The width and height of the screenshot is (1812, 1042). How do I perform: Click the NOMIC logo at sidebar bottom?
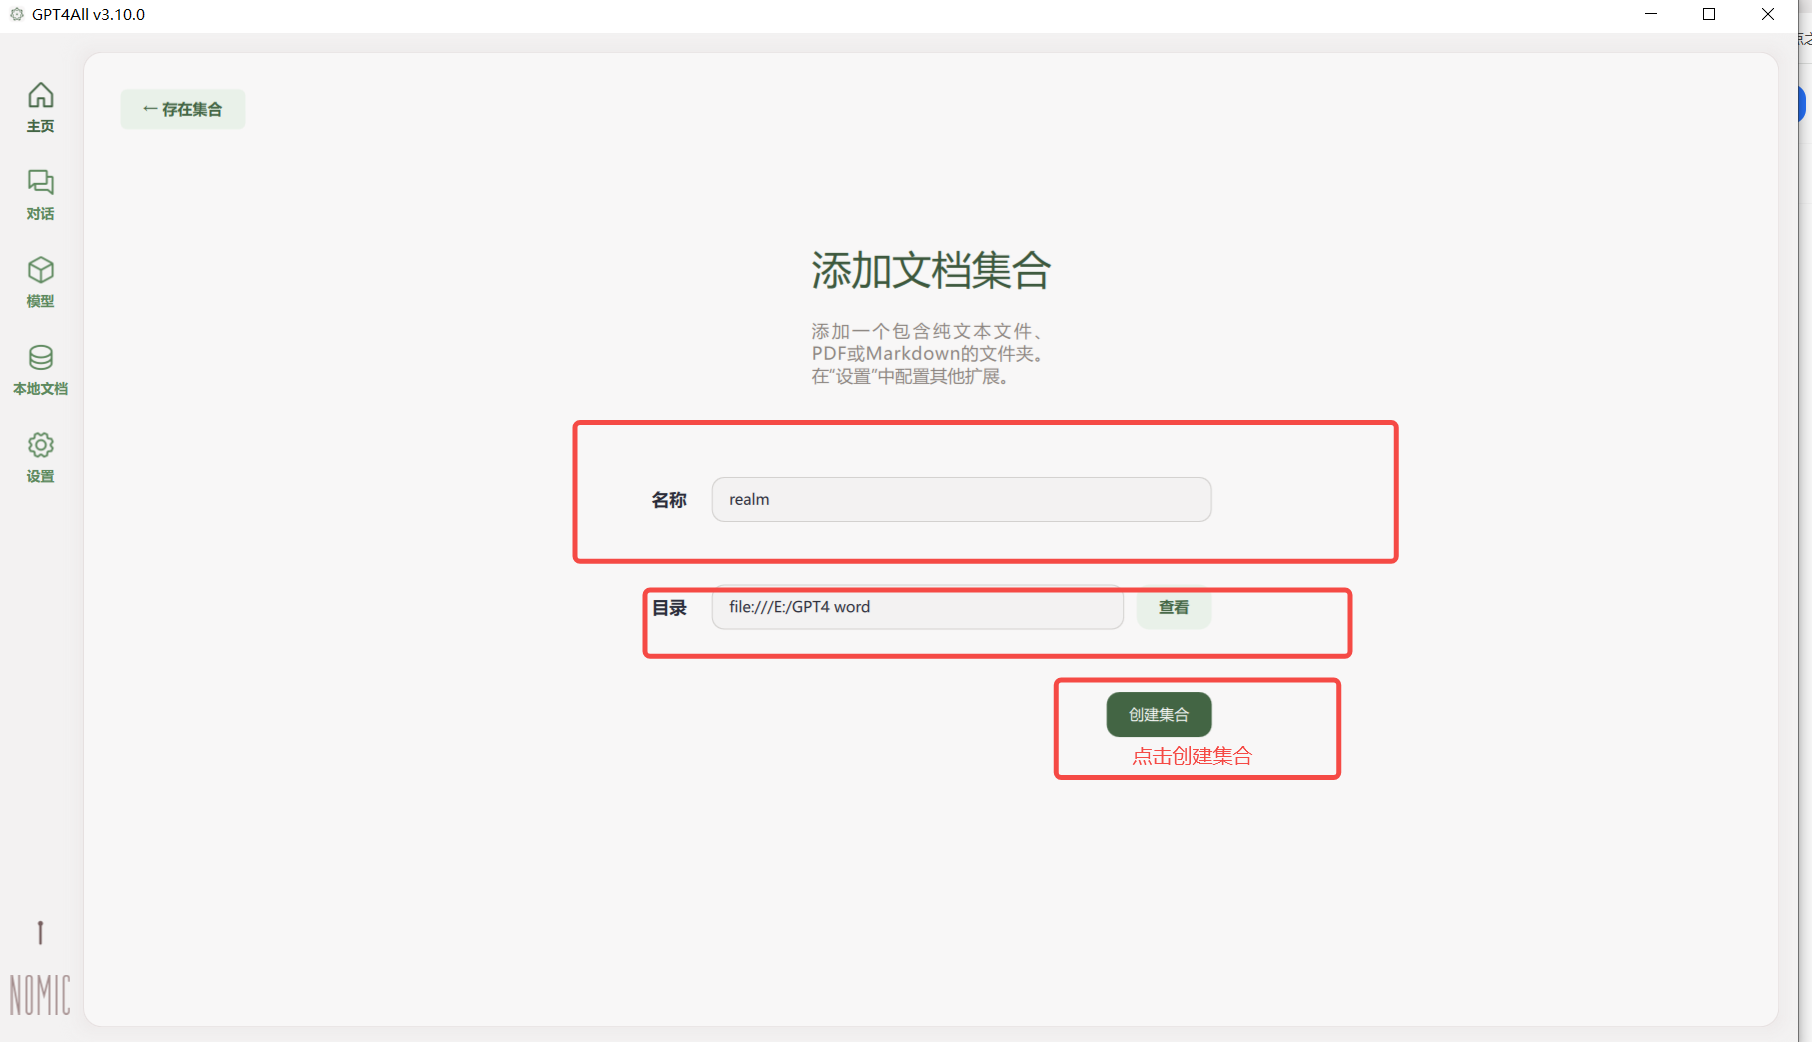point(40,993)
